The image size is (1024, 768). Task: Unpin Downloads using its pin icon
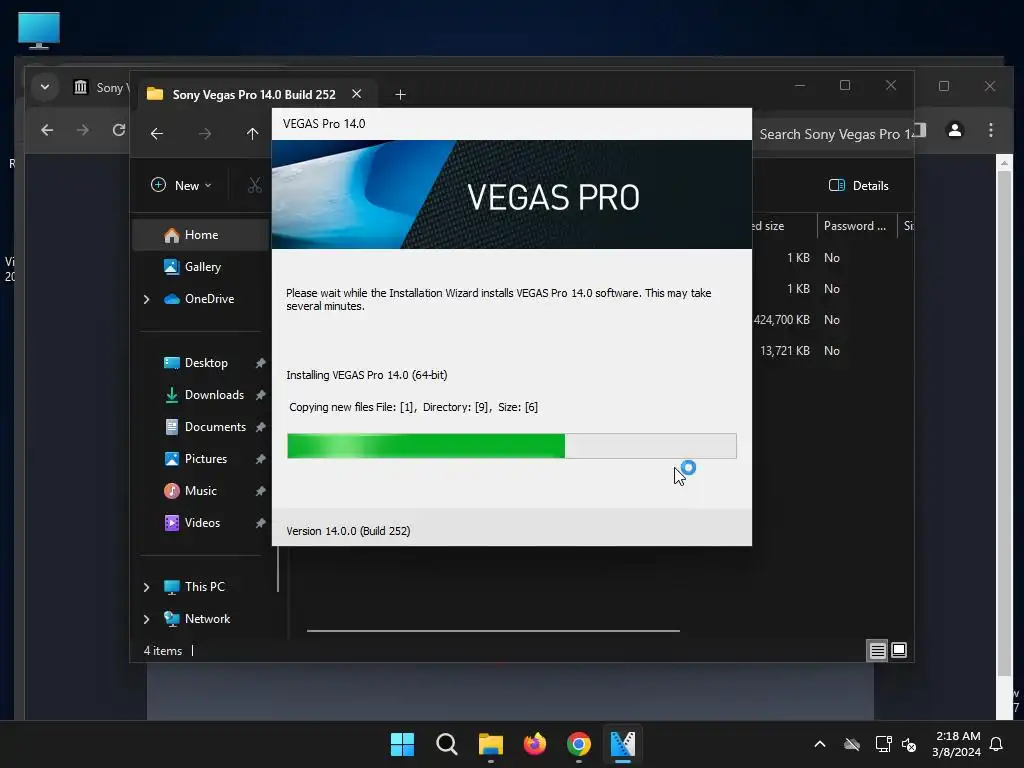(260, 395)
